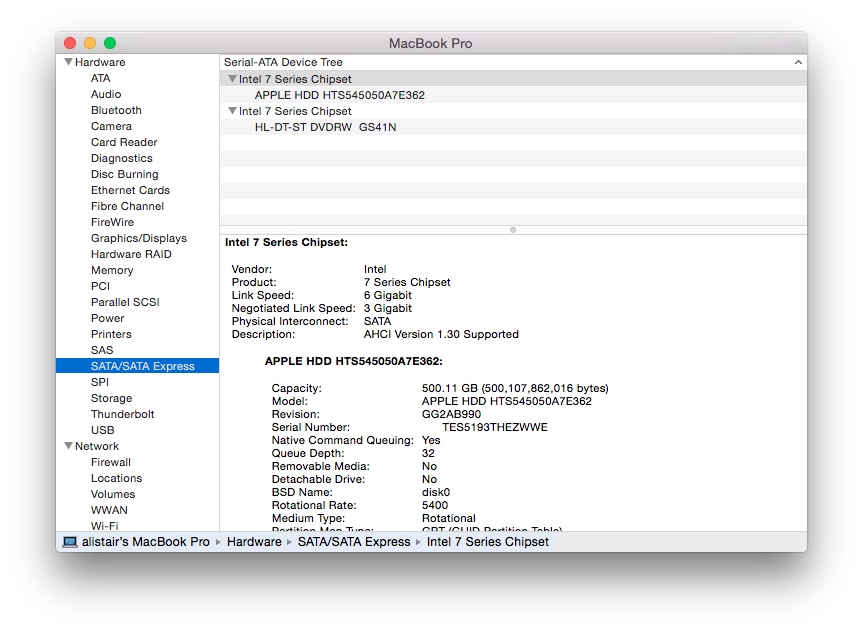Select Locations under Network
Image resolution: width=863 pixels, height=632 pixels.
116,478
